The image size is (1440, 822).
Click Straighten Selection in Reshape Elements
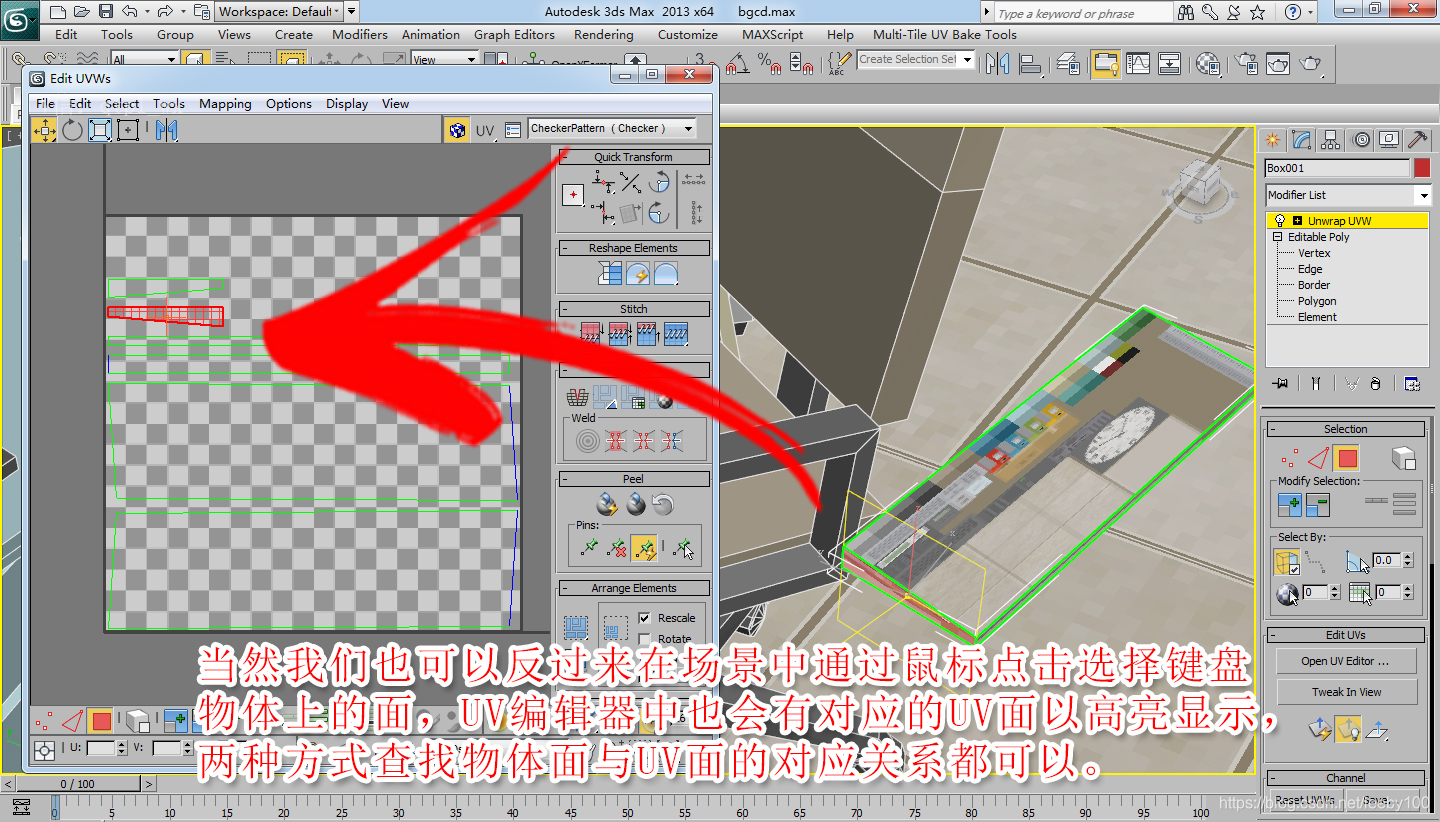(609, 272)
